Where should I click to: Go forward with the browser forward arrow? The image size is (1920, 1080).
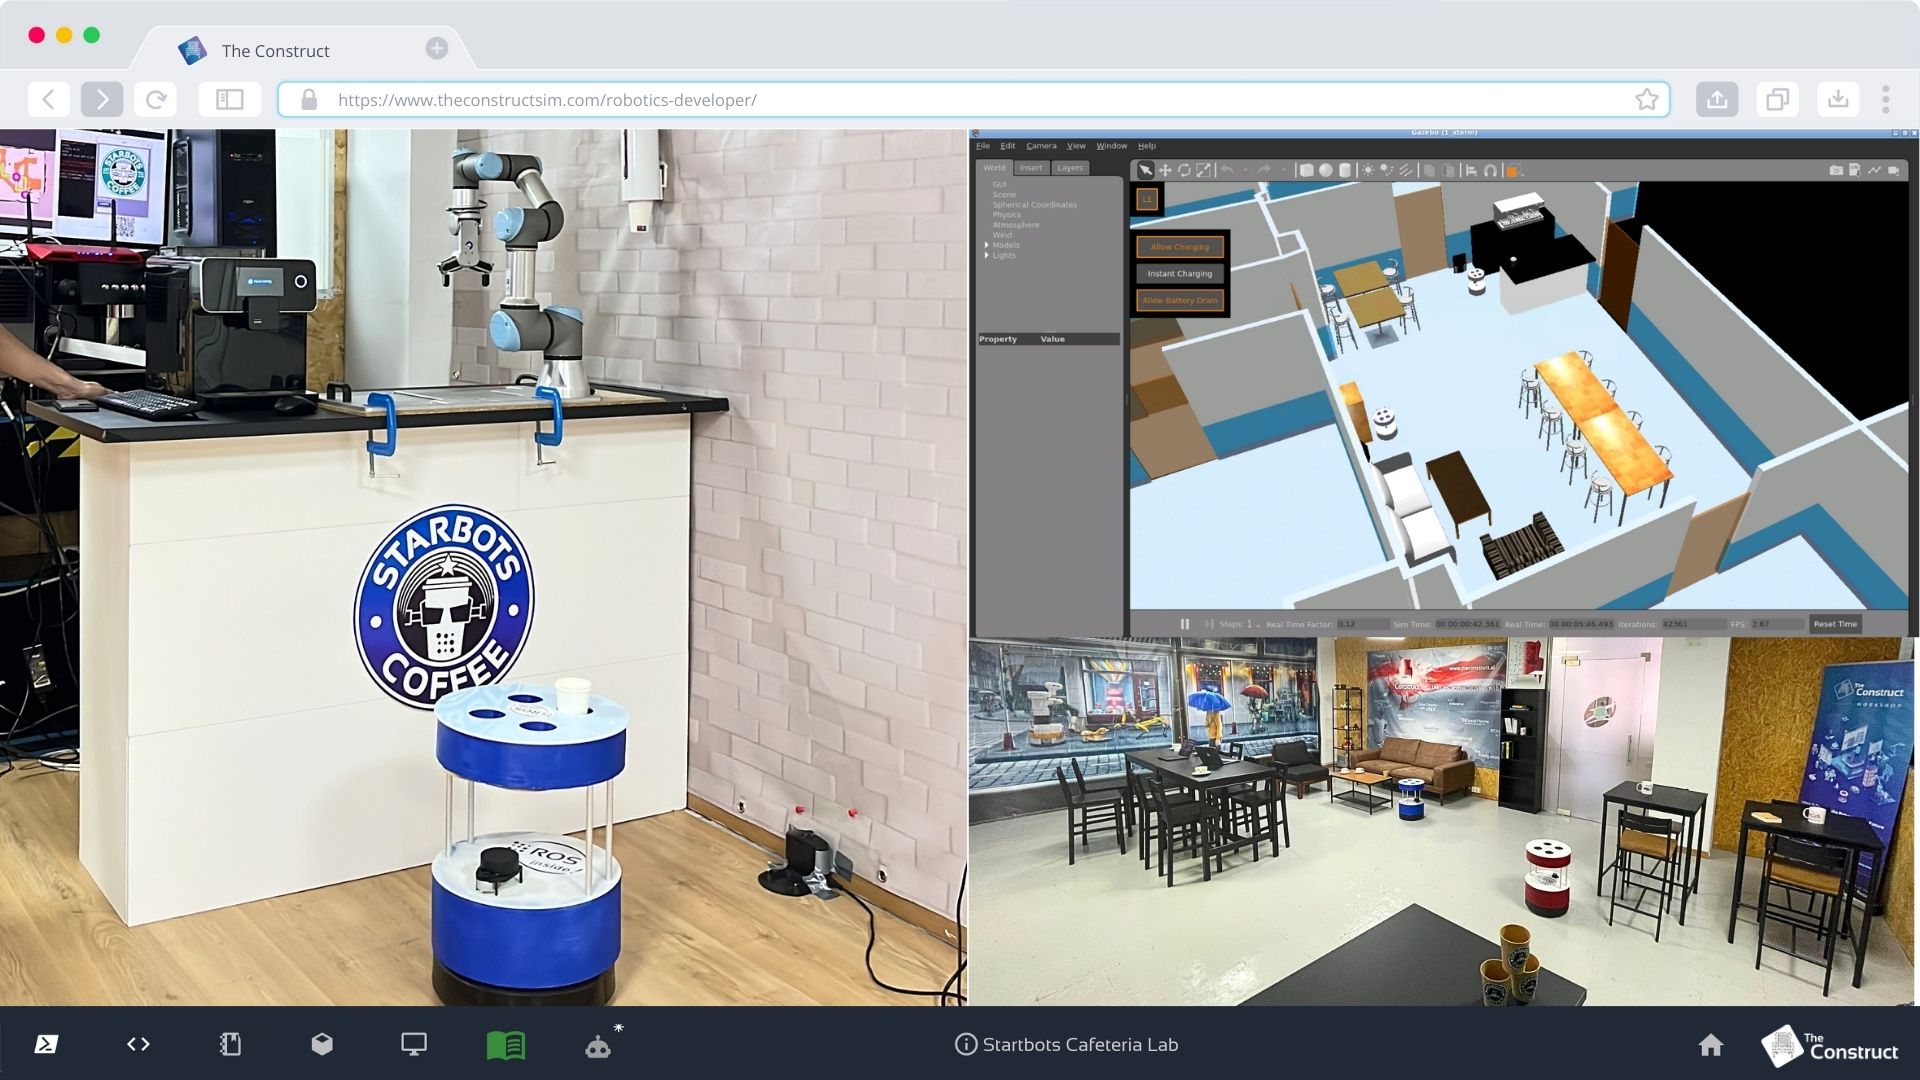pos(102,99)
